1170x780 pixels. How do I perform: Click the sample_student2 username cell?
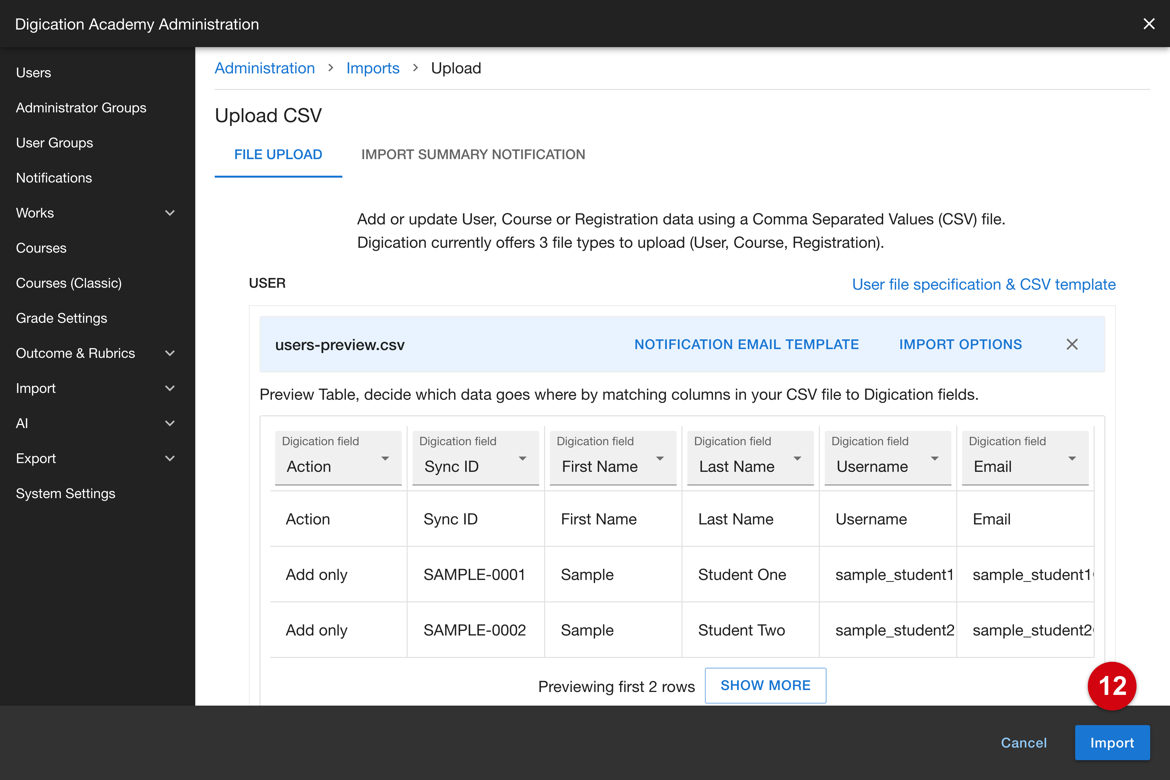pos(888,630)
